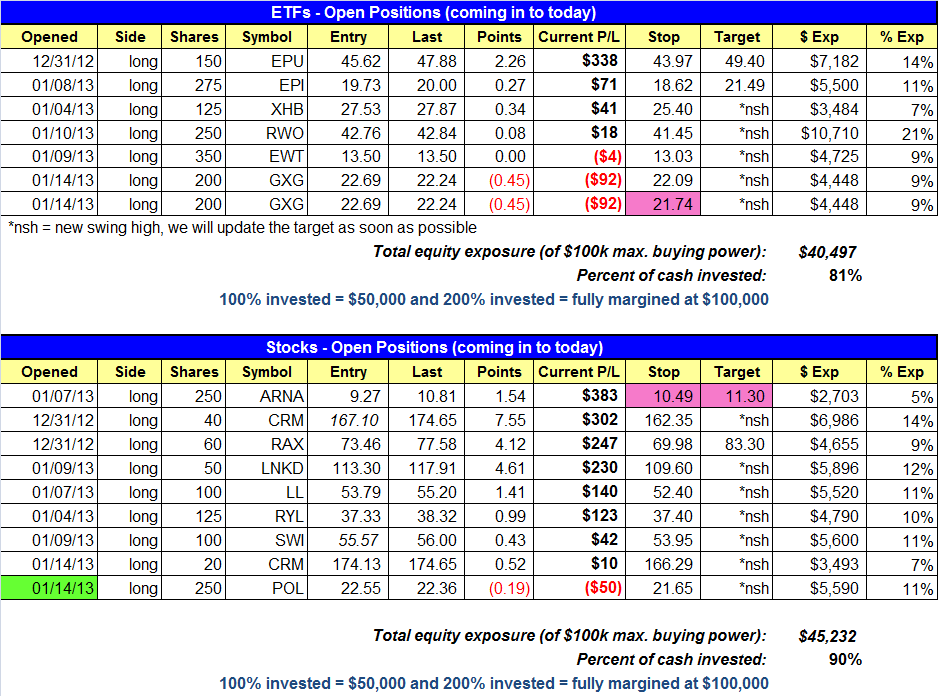Click EPU dollar exposure $7,182
938x696 pixels.
(x=834, y=61)
